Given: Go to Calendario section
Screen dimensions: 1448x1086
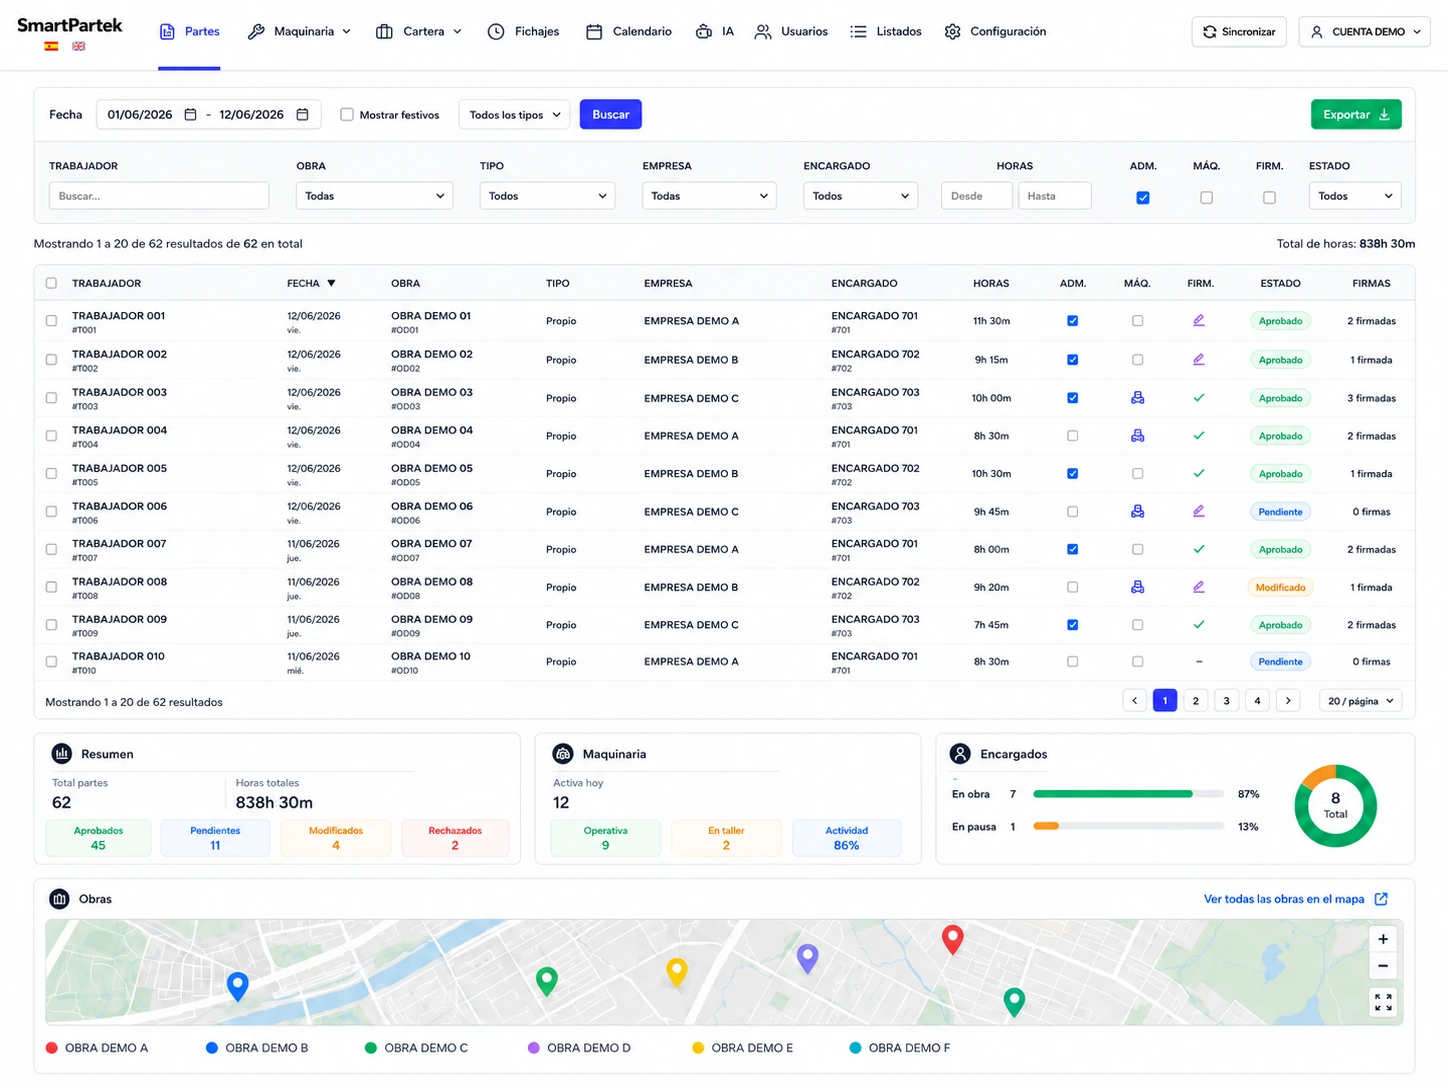Looking at the screenshot, I should click(629, 32).
